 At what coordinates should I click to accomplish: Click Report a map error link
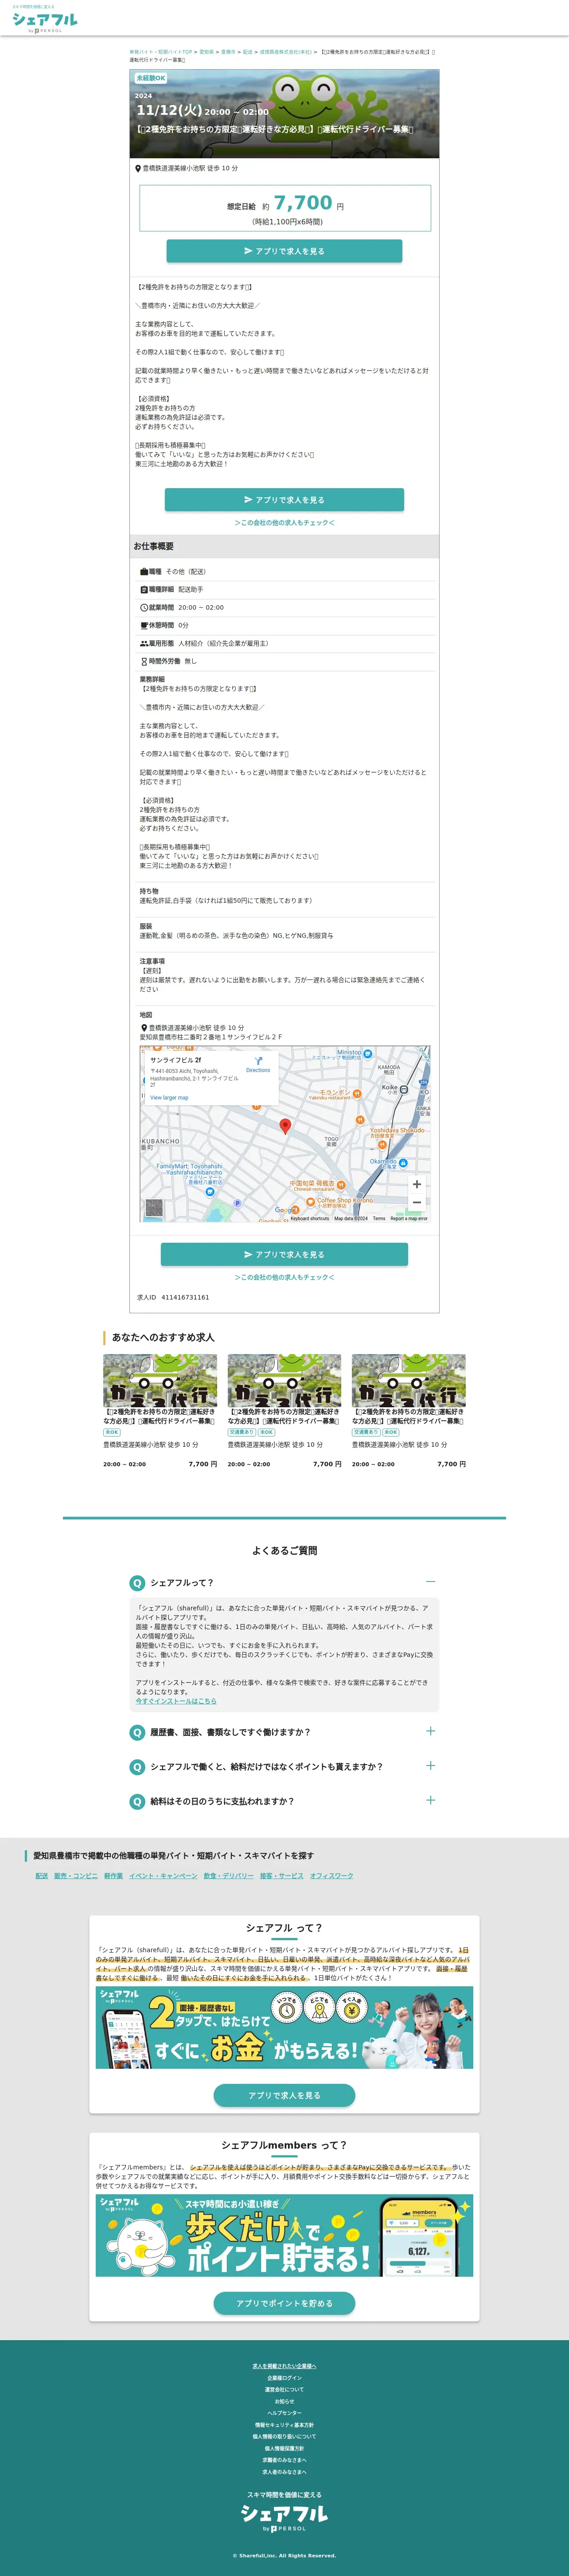pos(409,1218)
